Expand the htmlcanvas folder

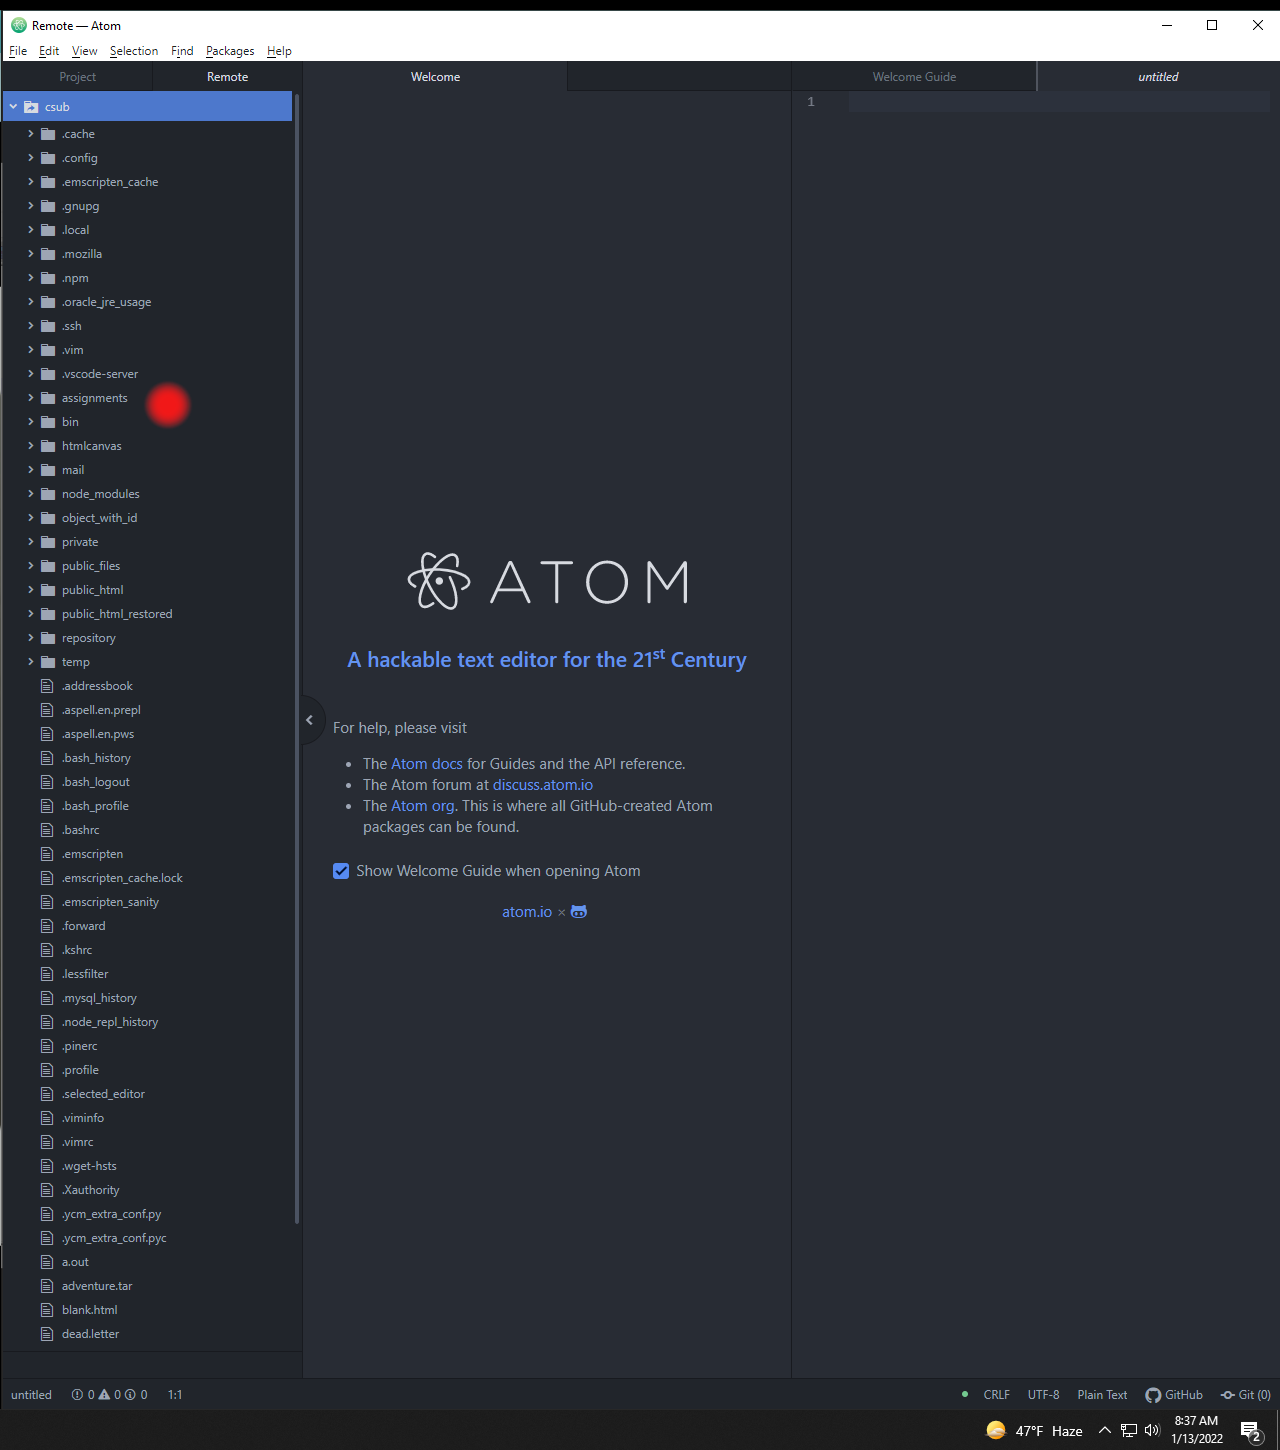pos(31,446)
